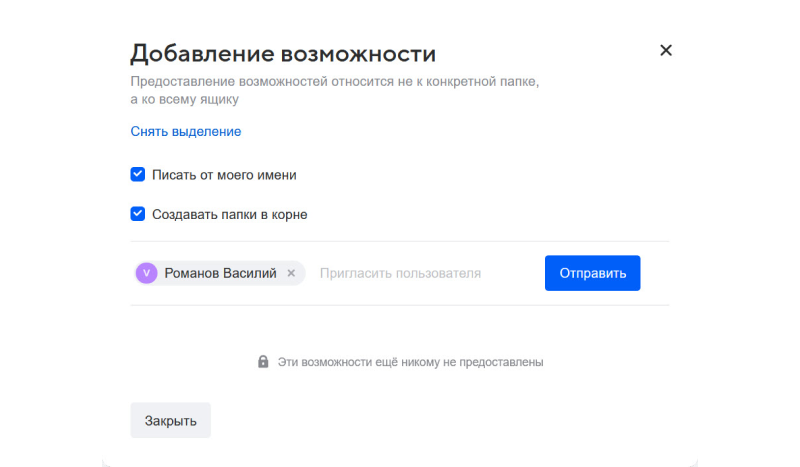The image size is (800, 467).
Task: Click the 'Писать от моего имени' label text
Action: click(224, 175)
